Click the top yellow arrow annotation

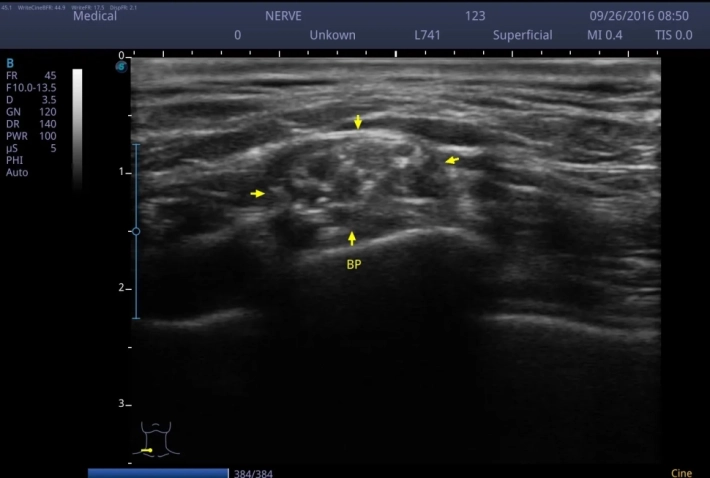coord(358,122)
